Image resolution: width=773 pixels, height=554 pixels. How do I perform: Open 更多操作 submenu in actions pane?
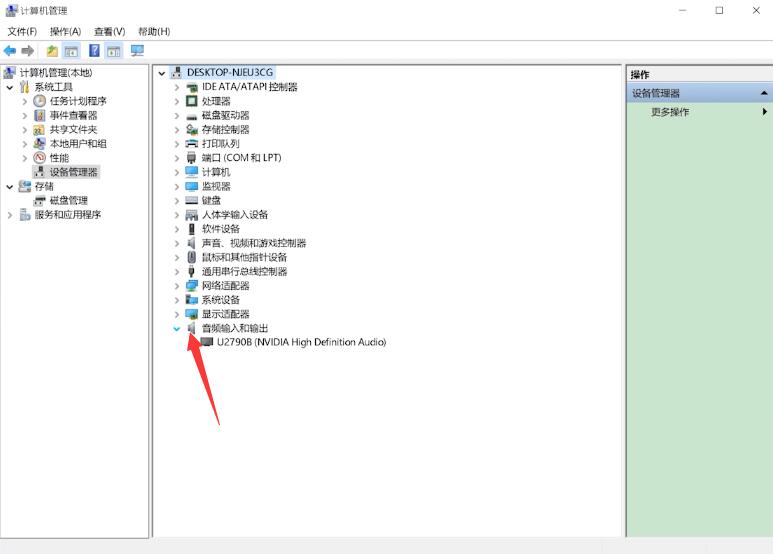tap(669, 112)
